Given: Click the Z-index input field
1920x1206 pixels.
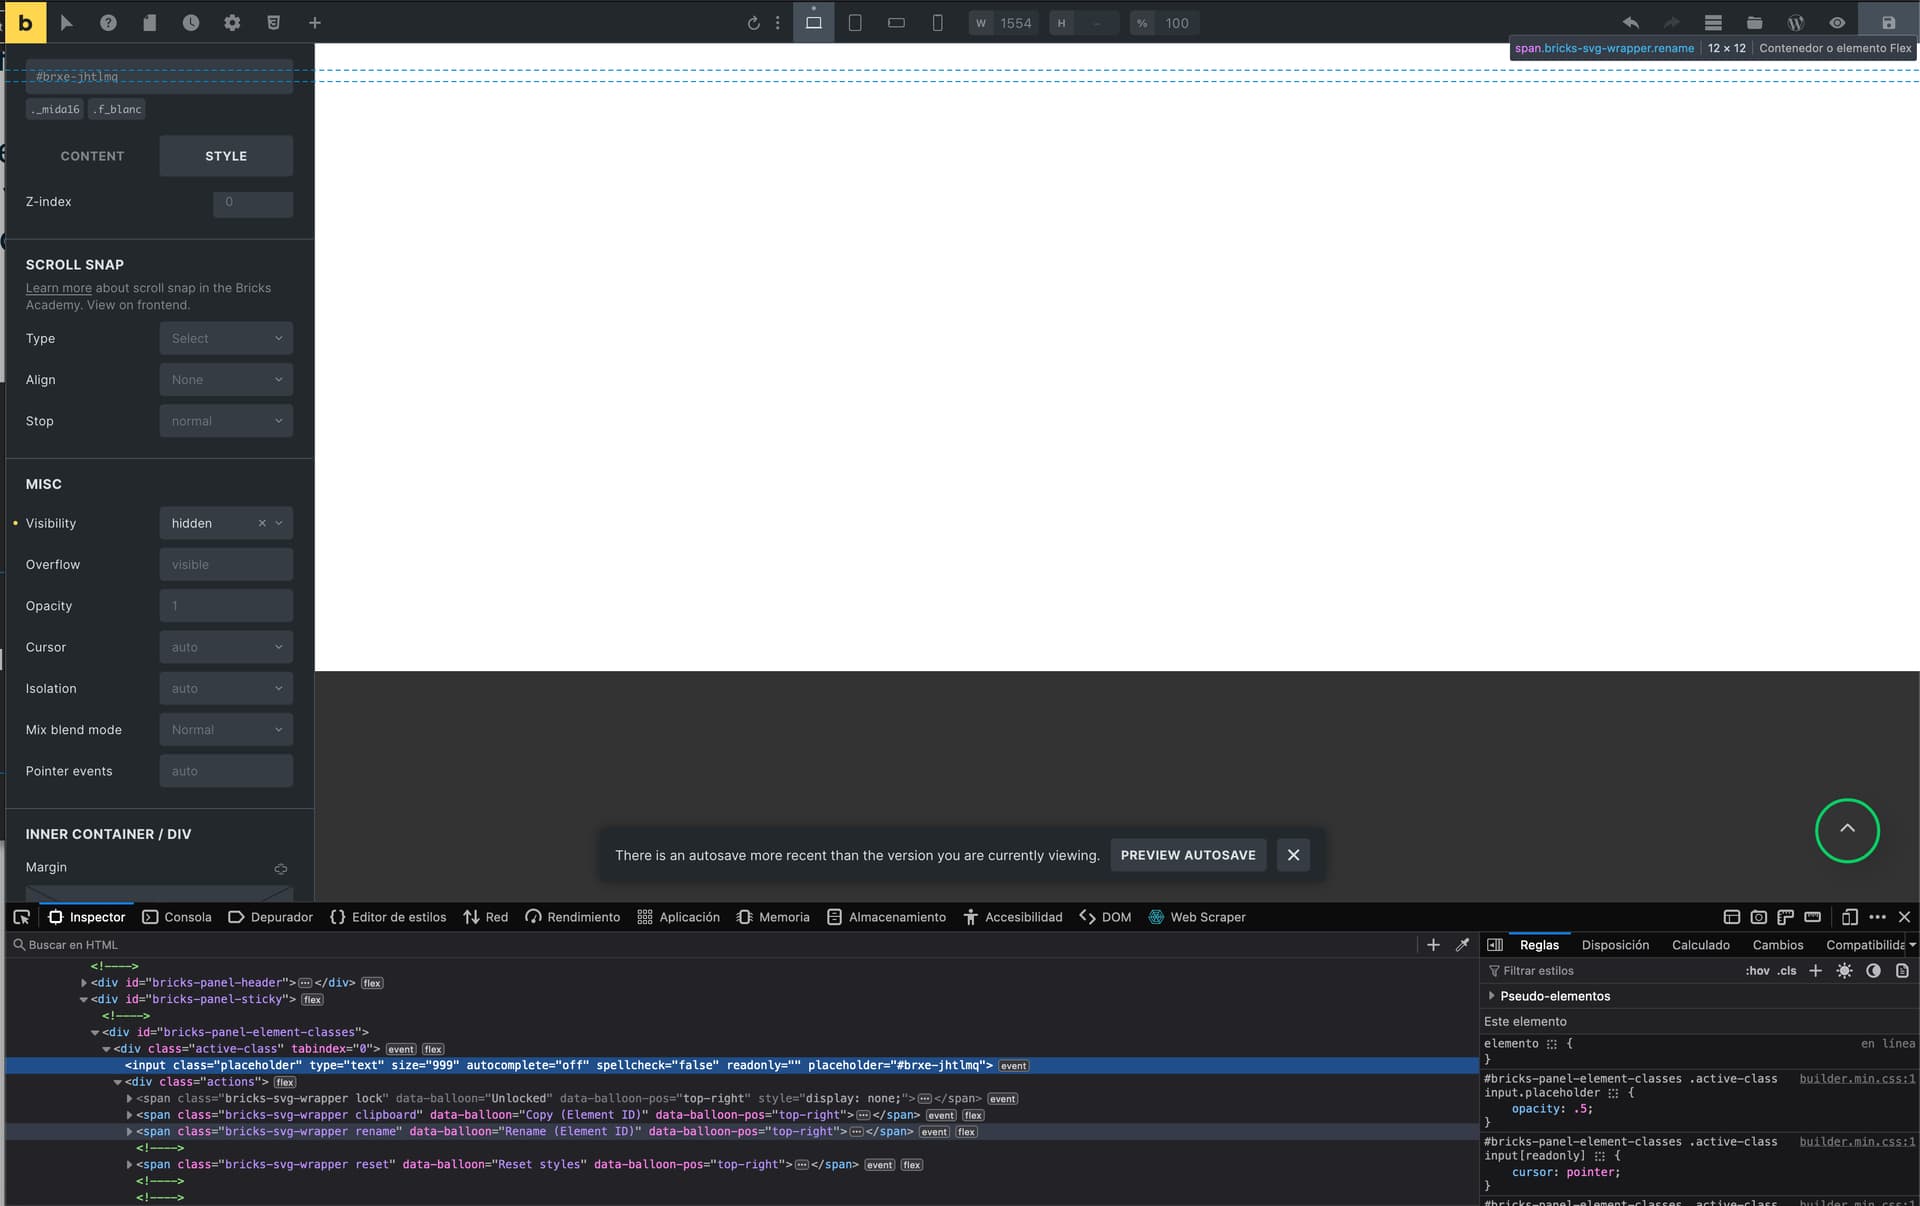Looking at the screenshot, I should [253, 202].
